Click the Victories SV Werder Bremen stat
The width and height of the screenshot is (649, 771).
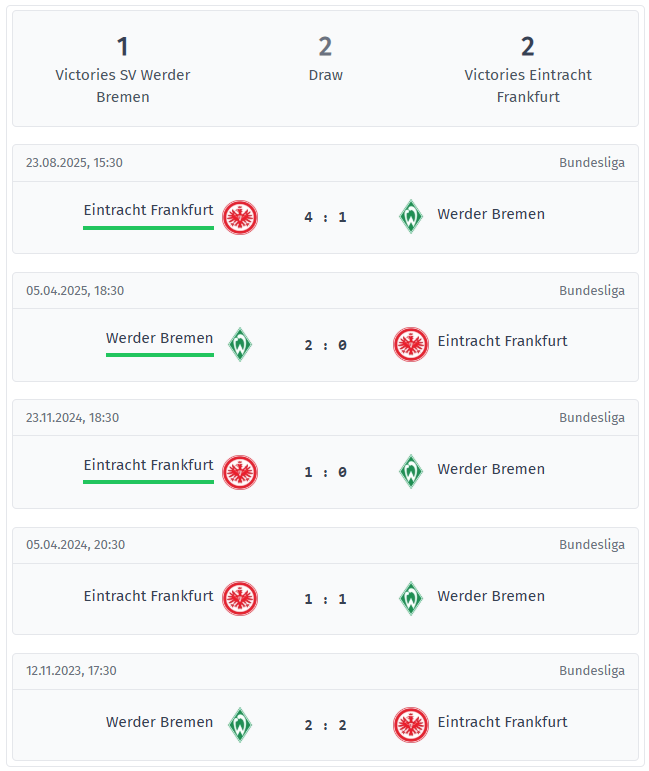click(x=123, y=69)
